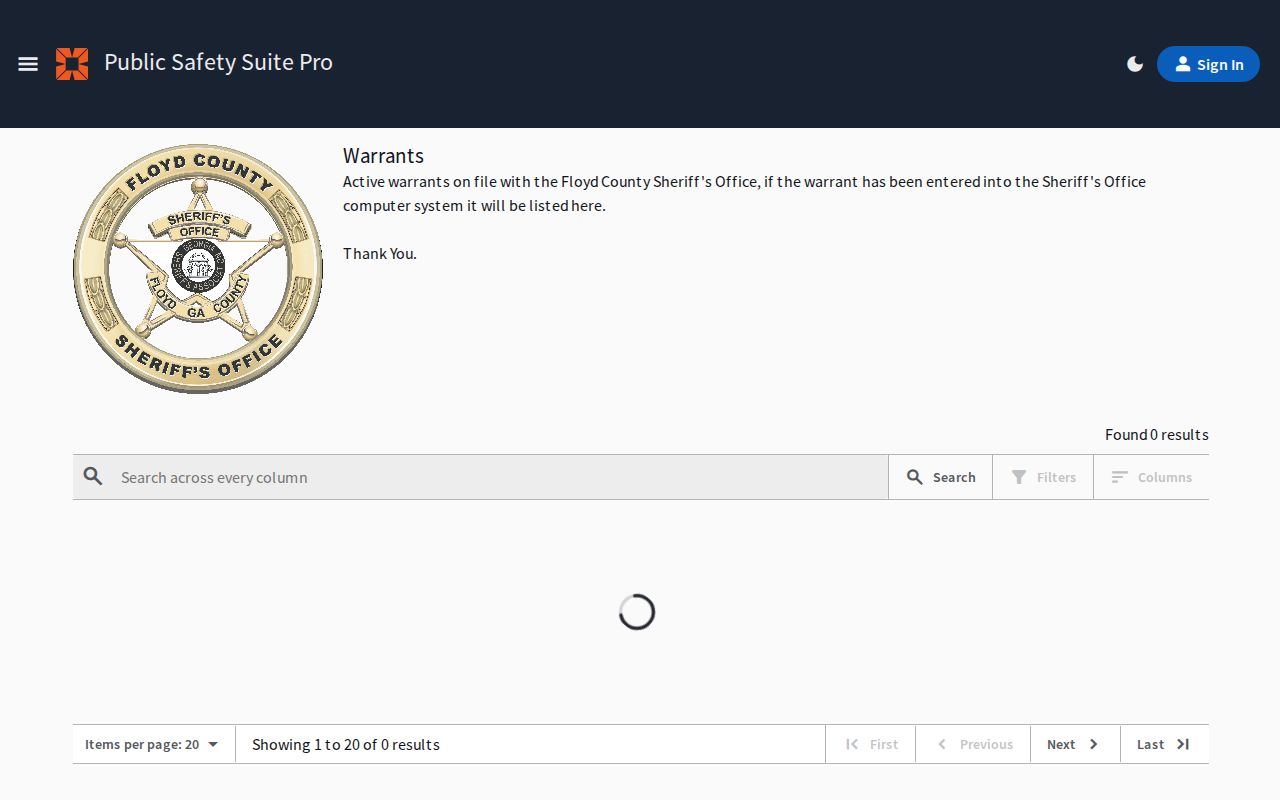
Task: Click the Sign In button
Action: coord(1208,64)
